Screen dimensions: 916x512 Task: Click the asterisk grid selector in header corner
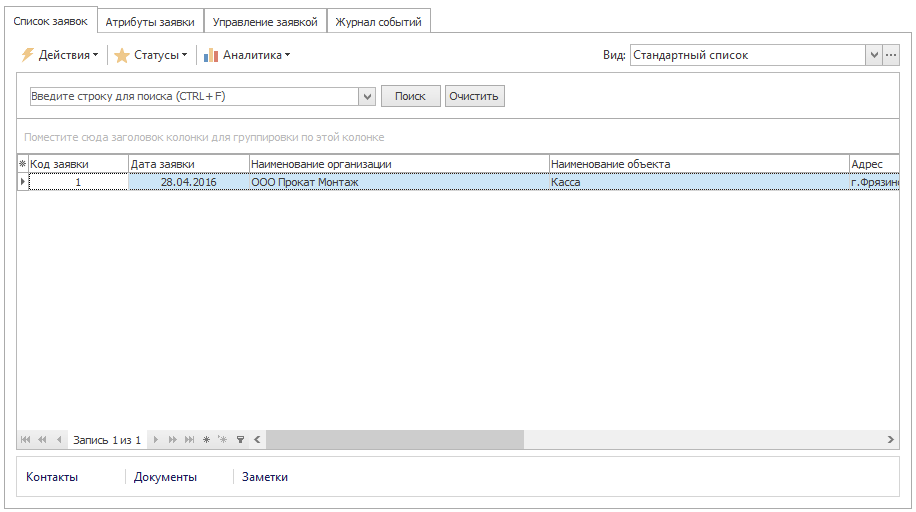[x=23, y=164]
